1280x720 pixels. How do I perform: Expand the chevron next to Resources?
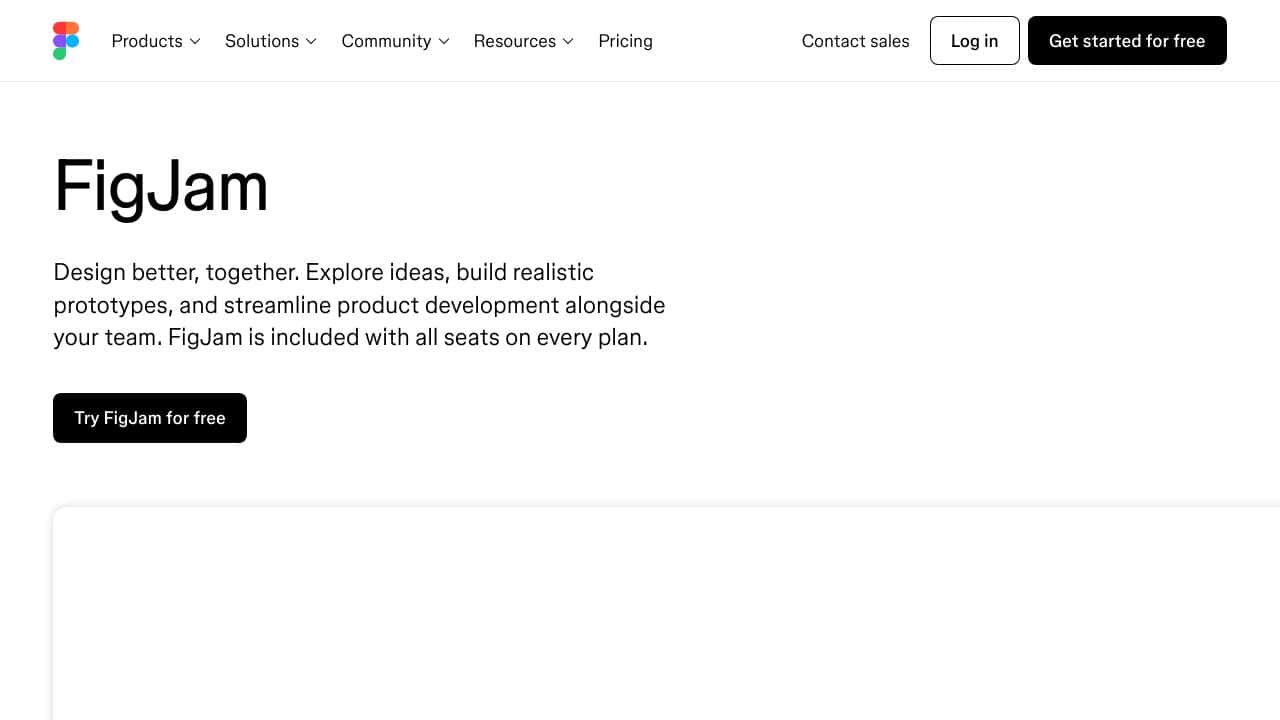pyautogui.click(x=568, y=41)
